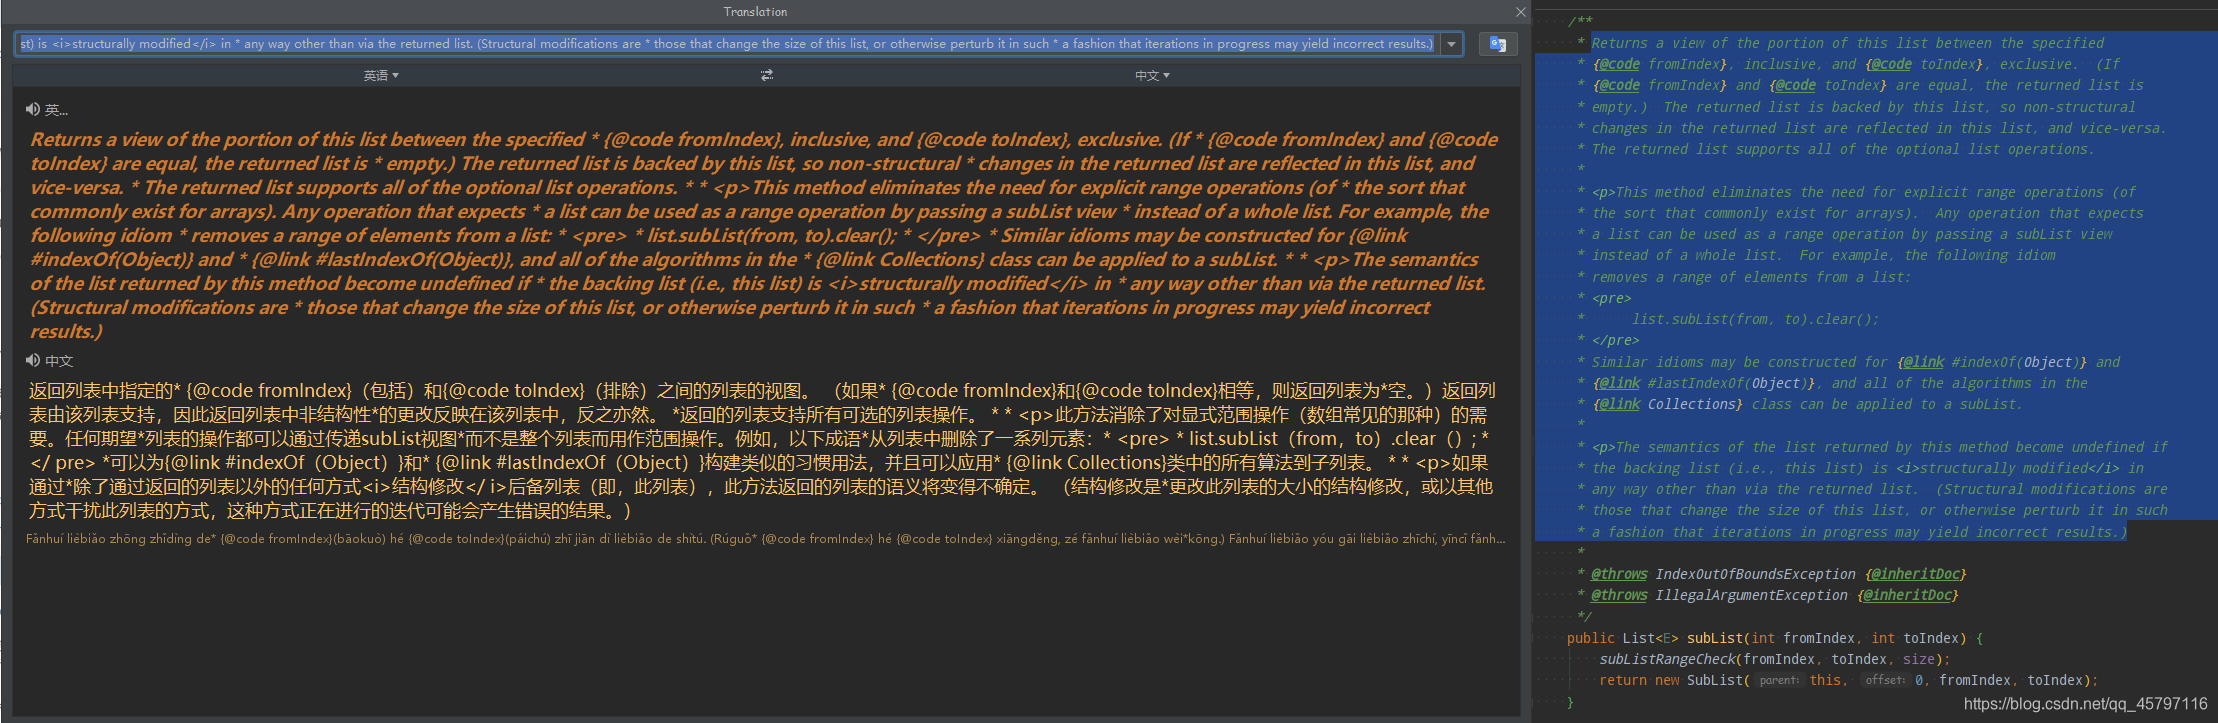Image resolution: width=2218 pixels, height=723 pixels.
Task: Click 'return new SubList' code line
Action: (x=1847, y=680)
